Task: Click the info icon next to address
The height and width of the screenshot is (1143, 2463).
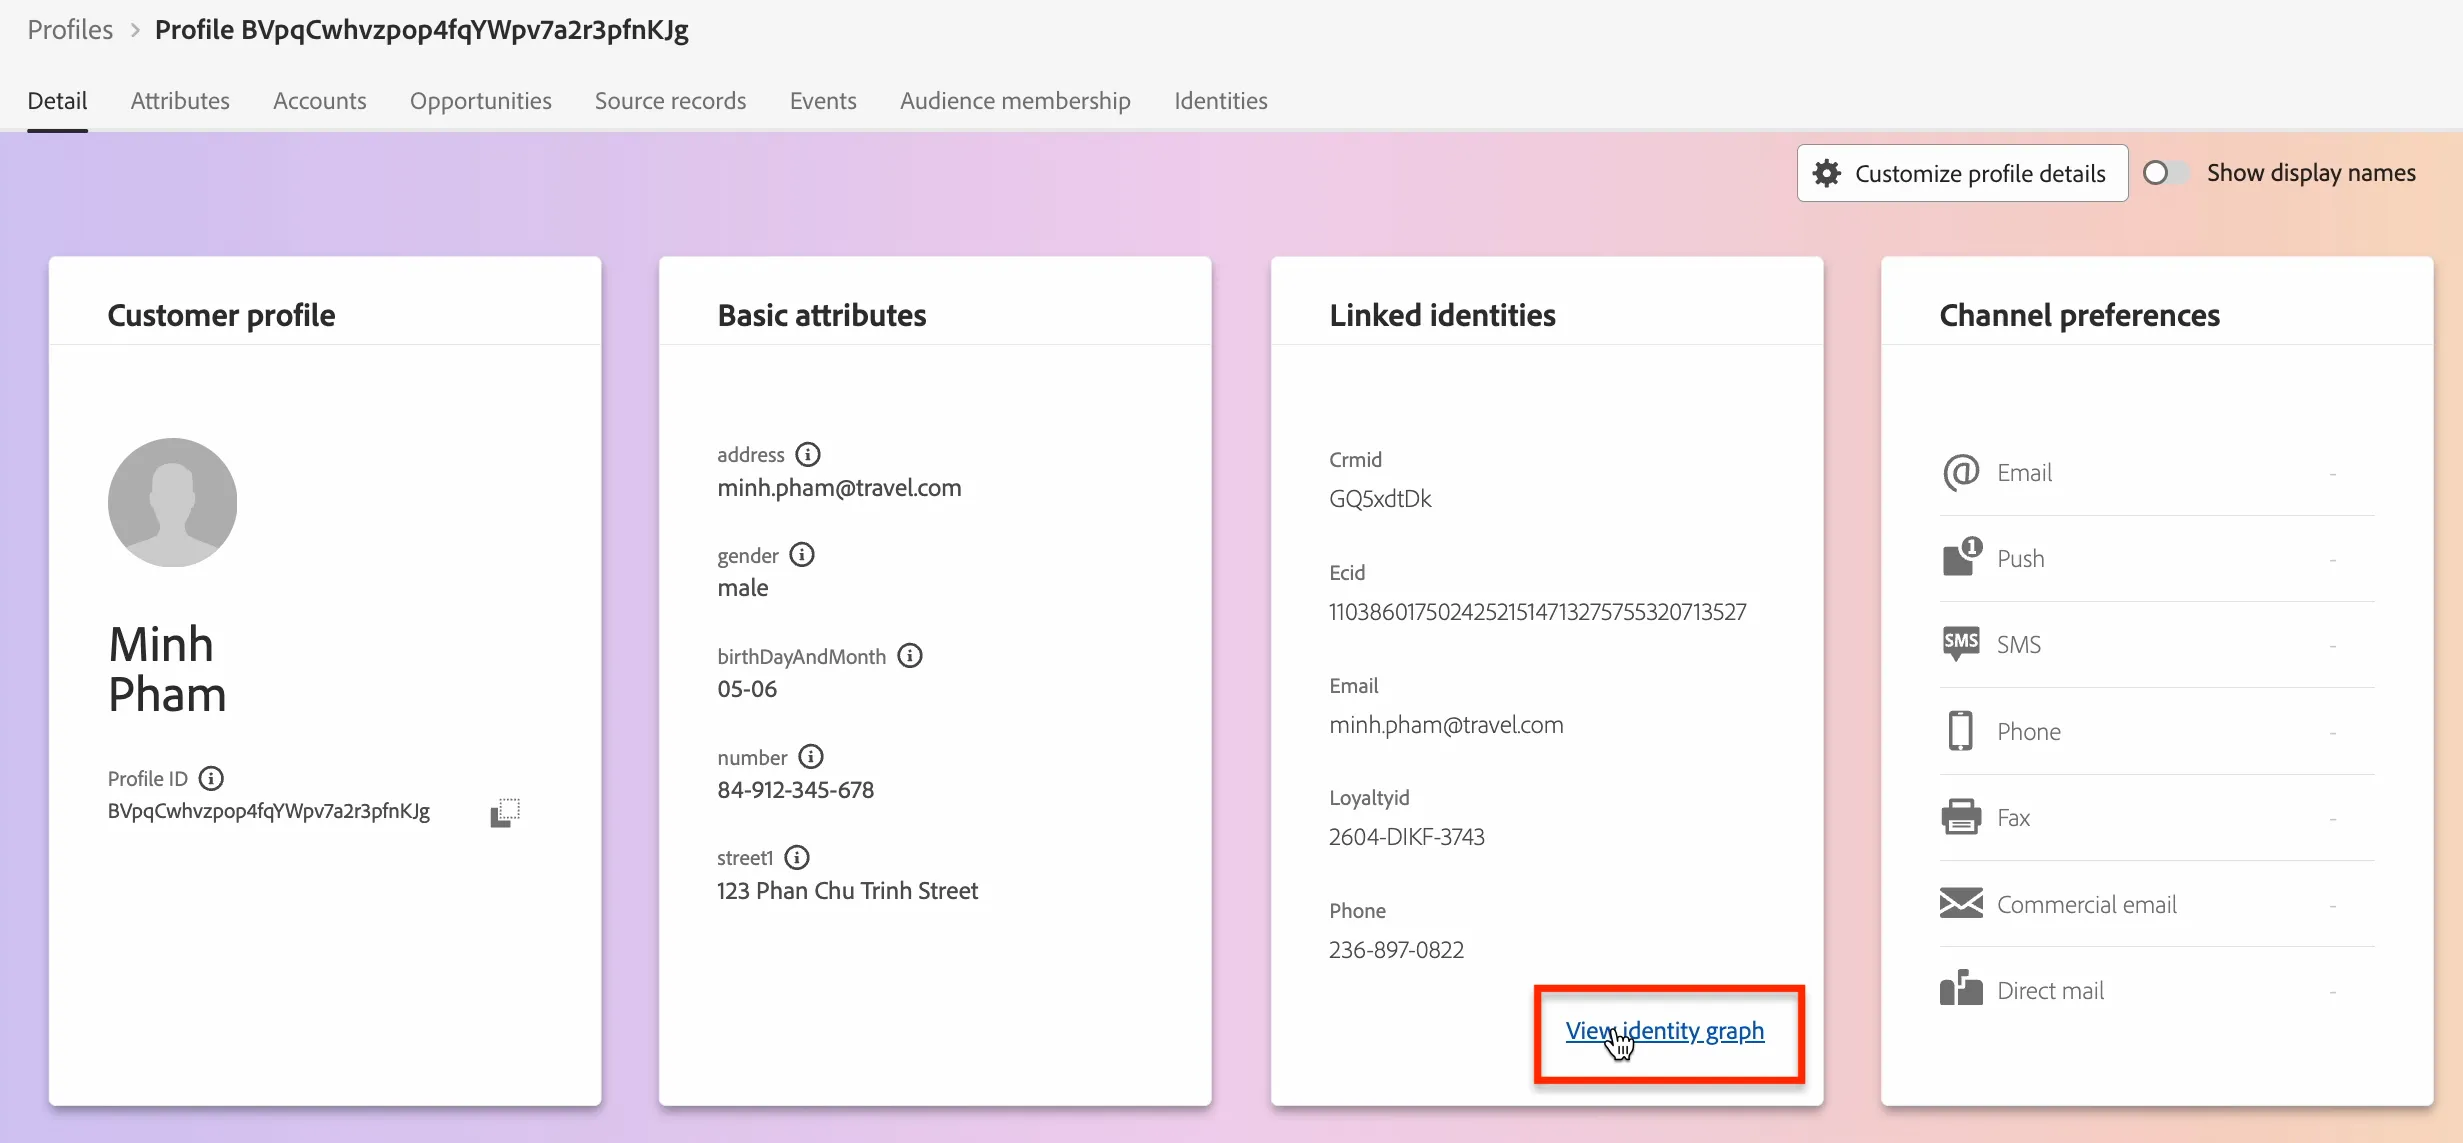Action: pyautogui.click(x=808, y=455)
